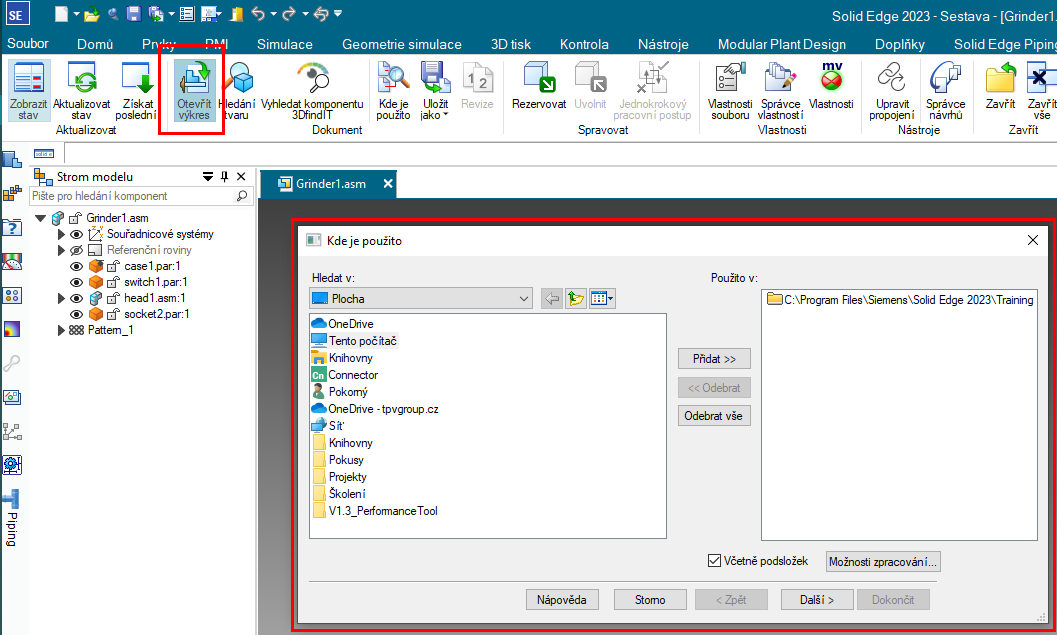Click the open-folder icon in the title bar

click(92, 14)
